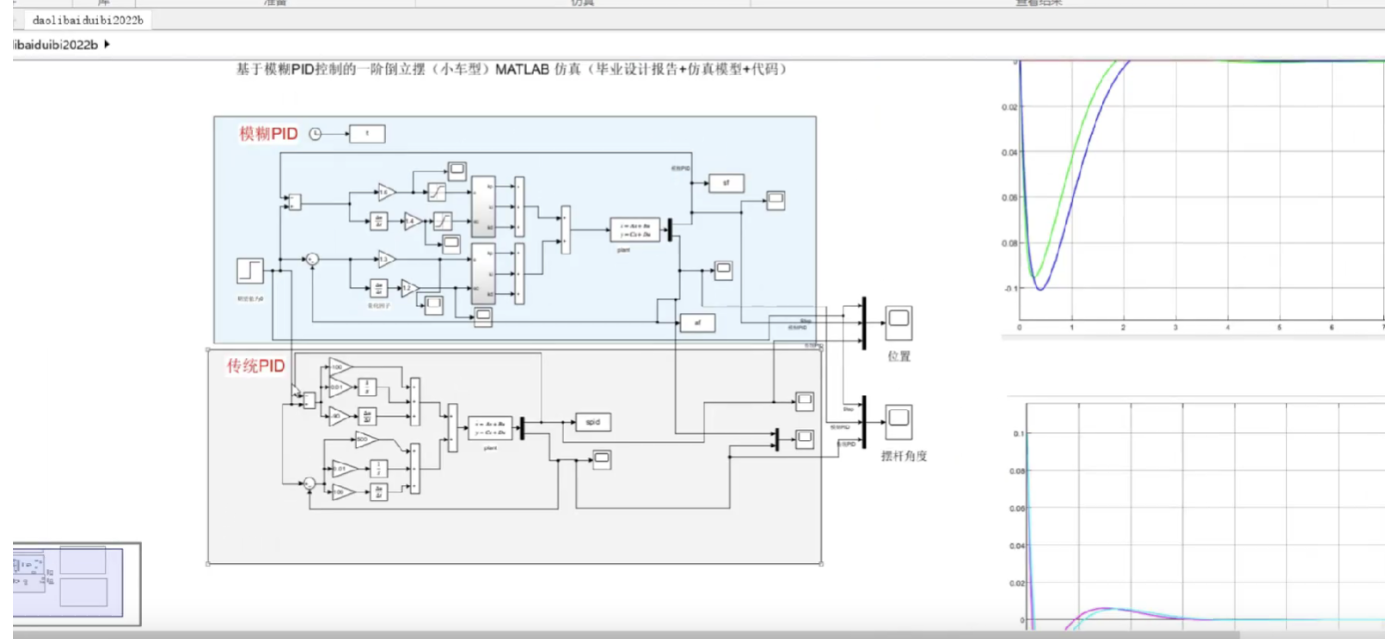This screenshot has height=639, width=1386.
Task: Expand the breadcrumb arrow after model name
Action: pyautogui.click(x=107, y=45)
